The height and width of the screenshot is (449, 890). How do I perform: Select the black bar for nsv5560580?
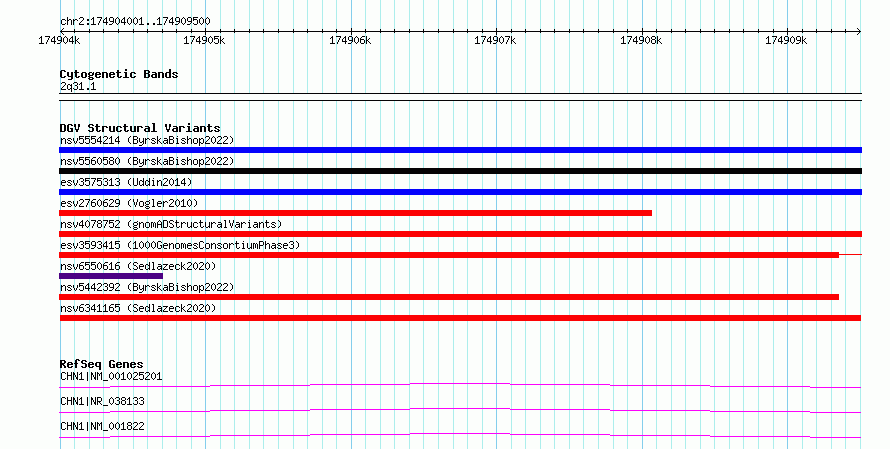(x=460, y=171)
